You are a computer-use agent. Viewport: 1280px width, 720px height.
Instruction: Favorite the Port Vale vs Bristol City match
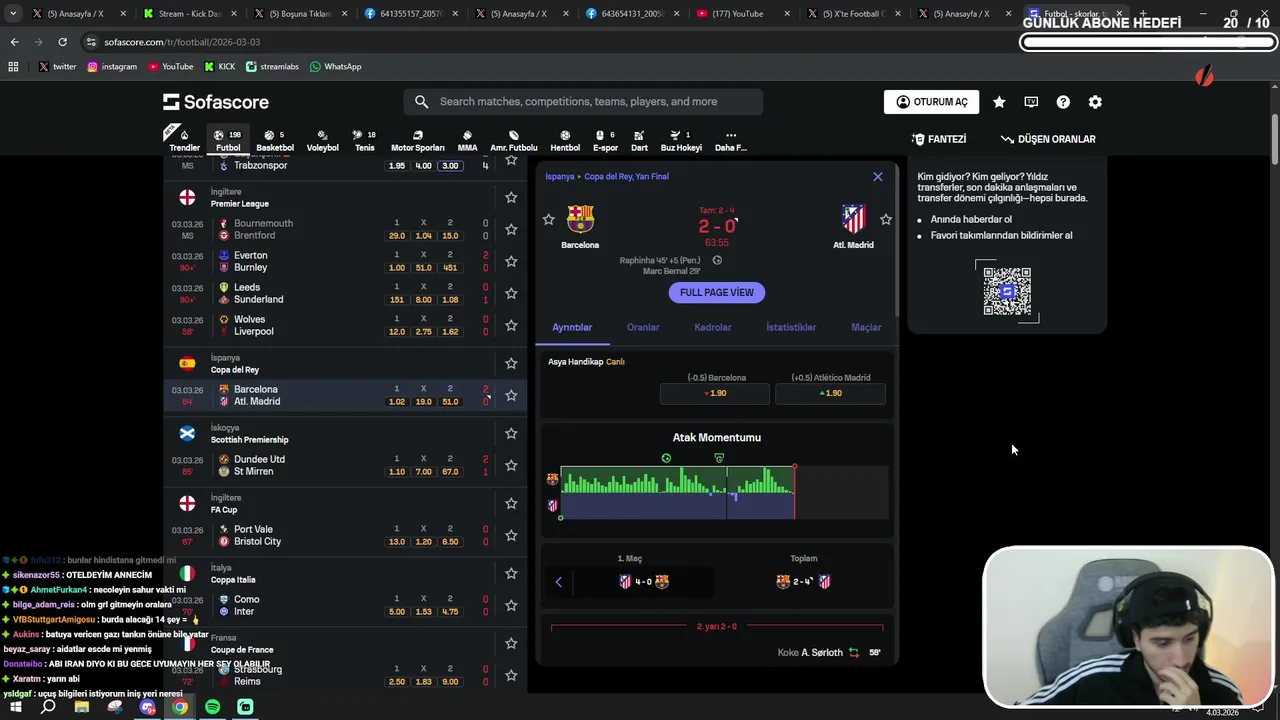[511, 535]
